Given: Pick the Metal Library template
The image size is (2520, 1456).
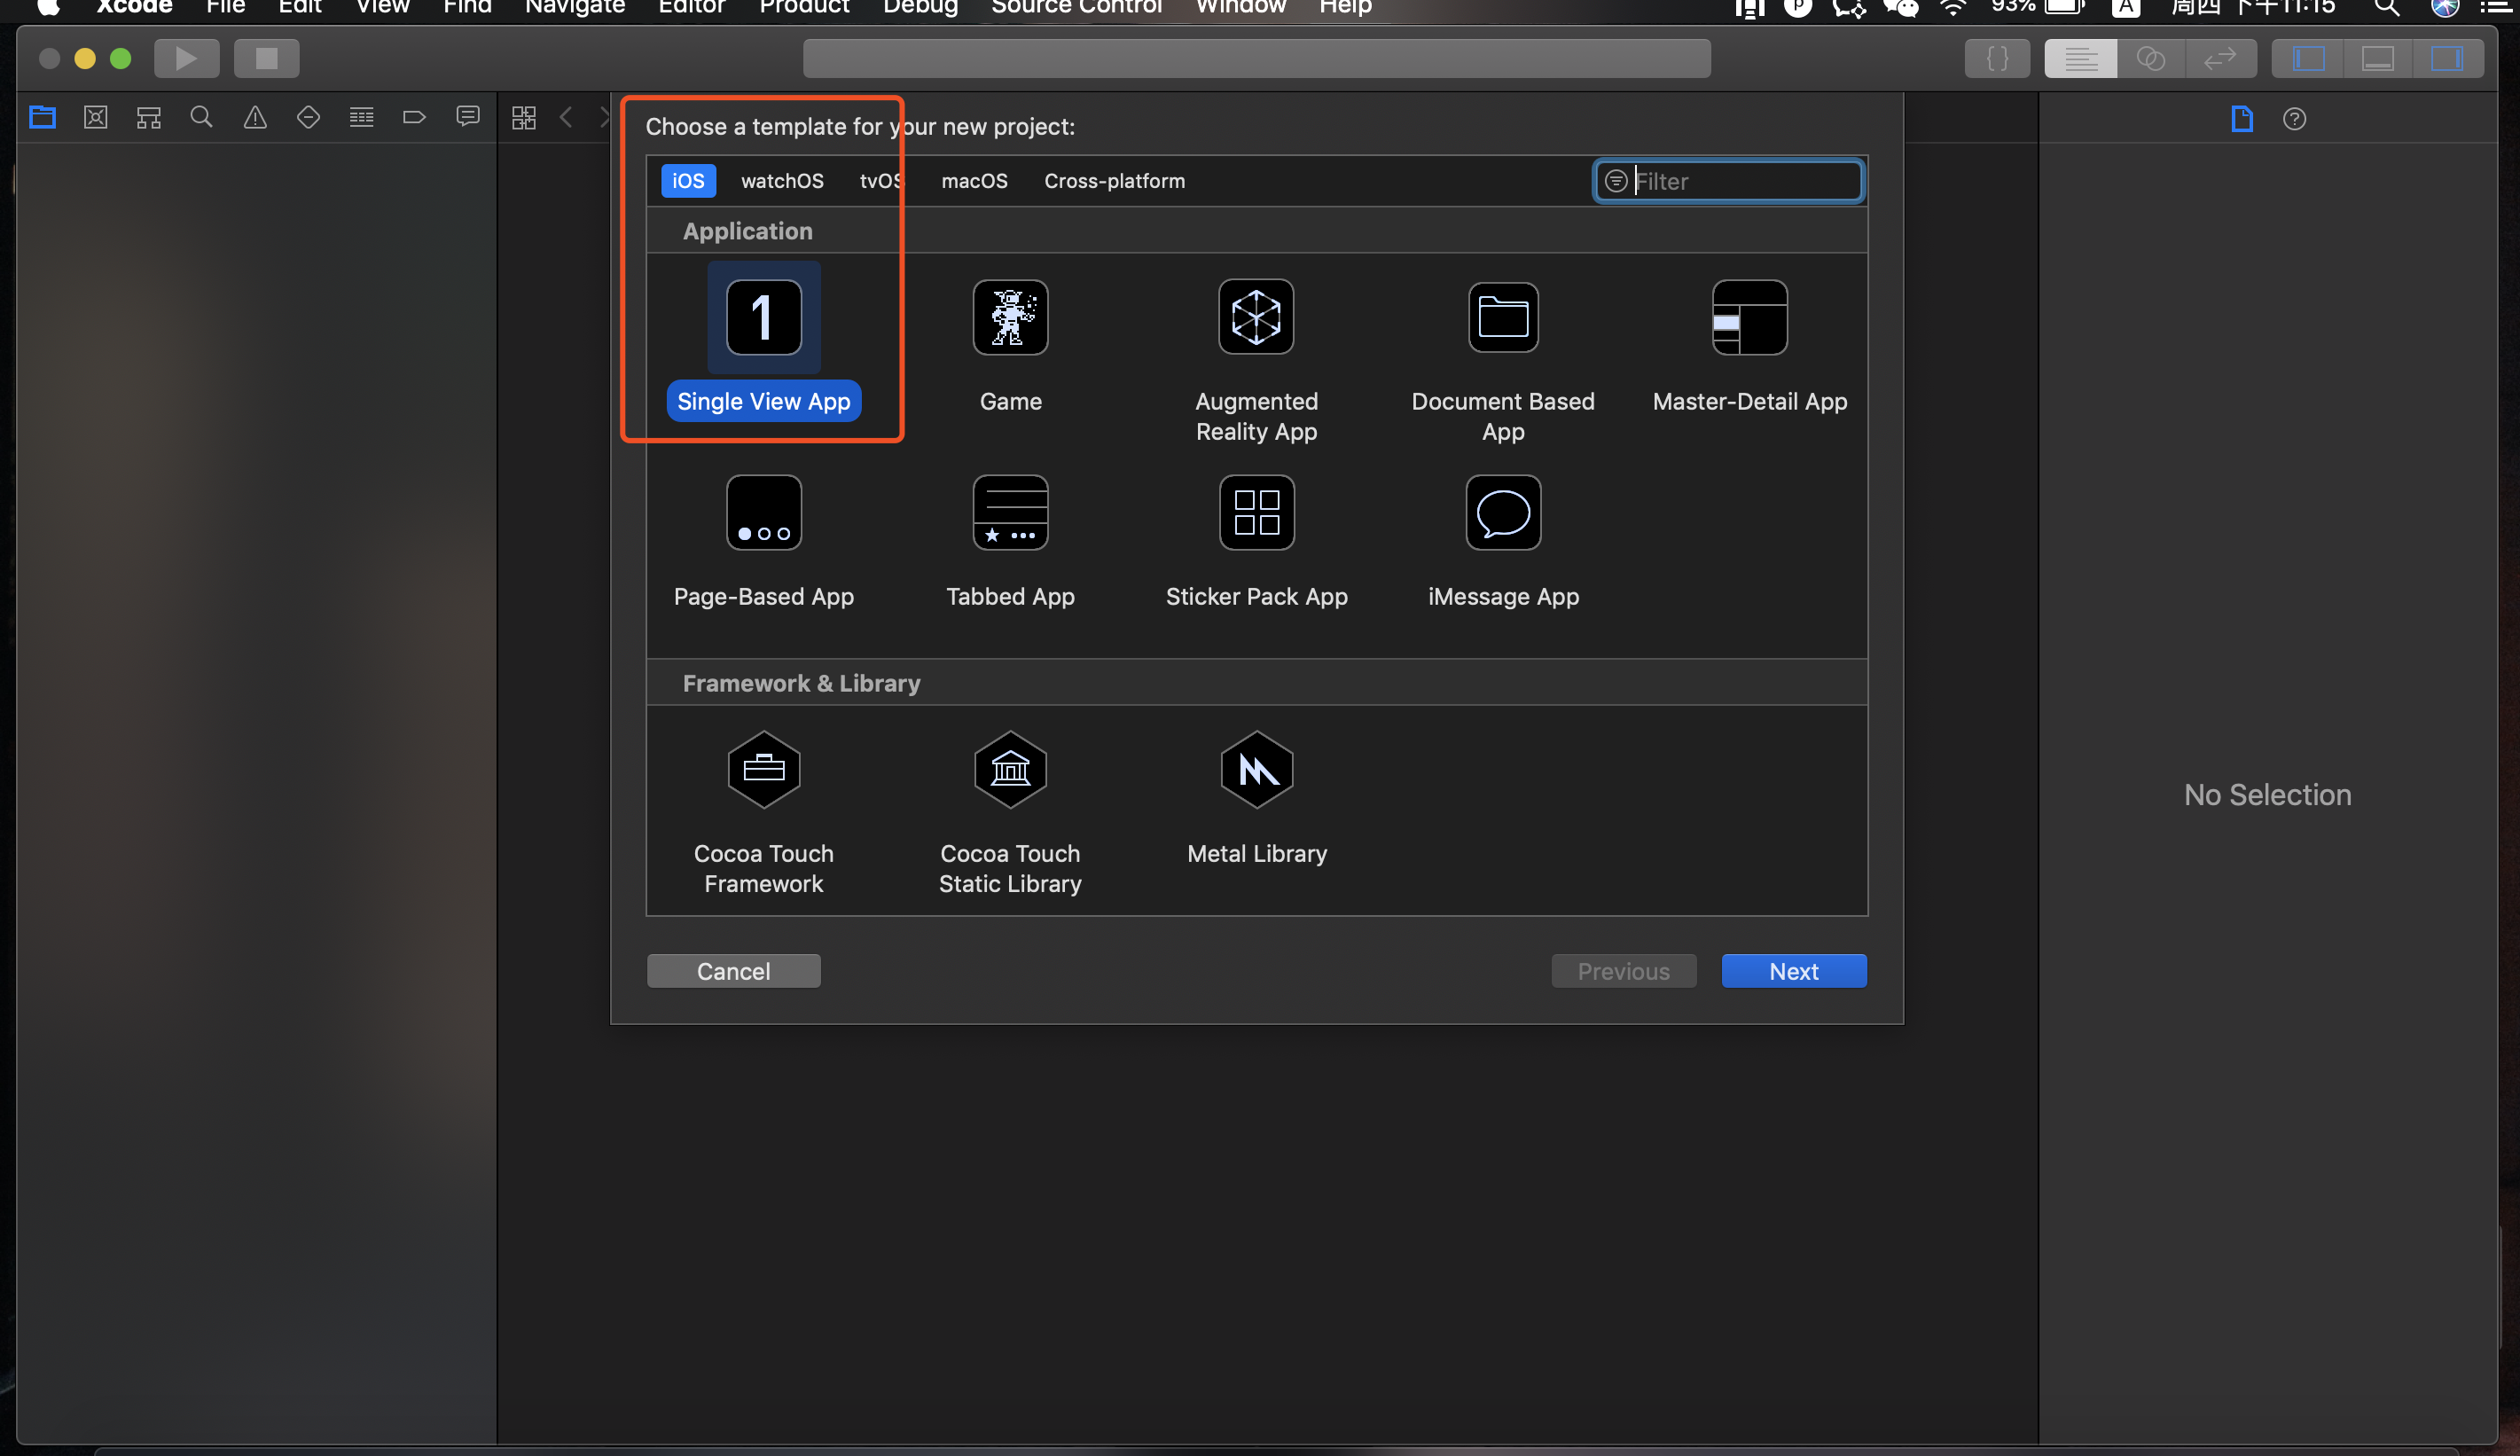Looking at the screenshot, I should pyautogui.click(x=1256, y=798).
